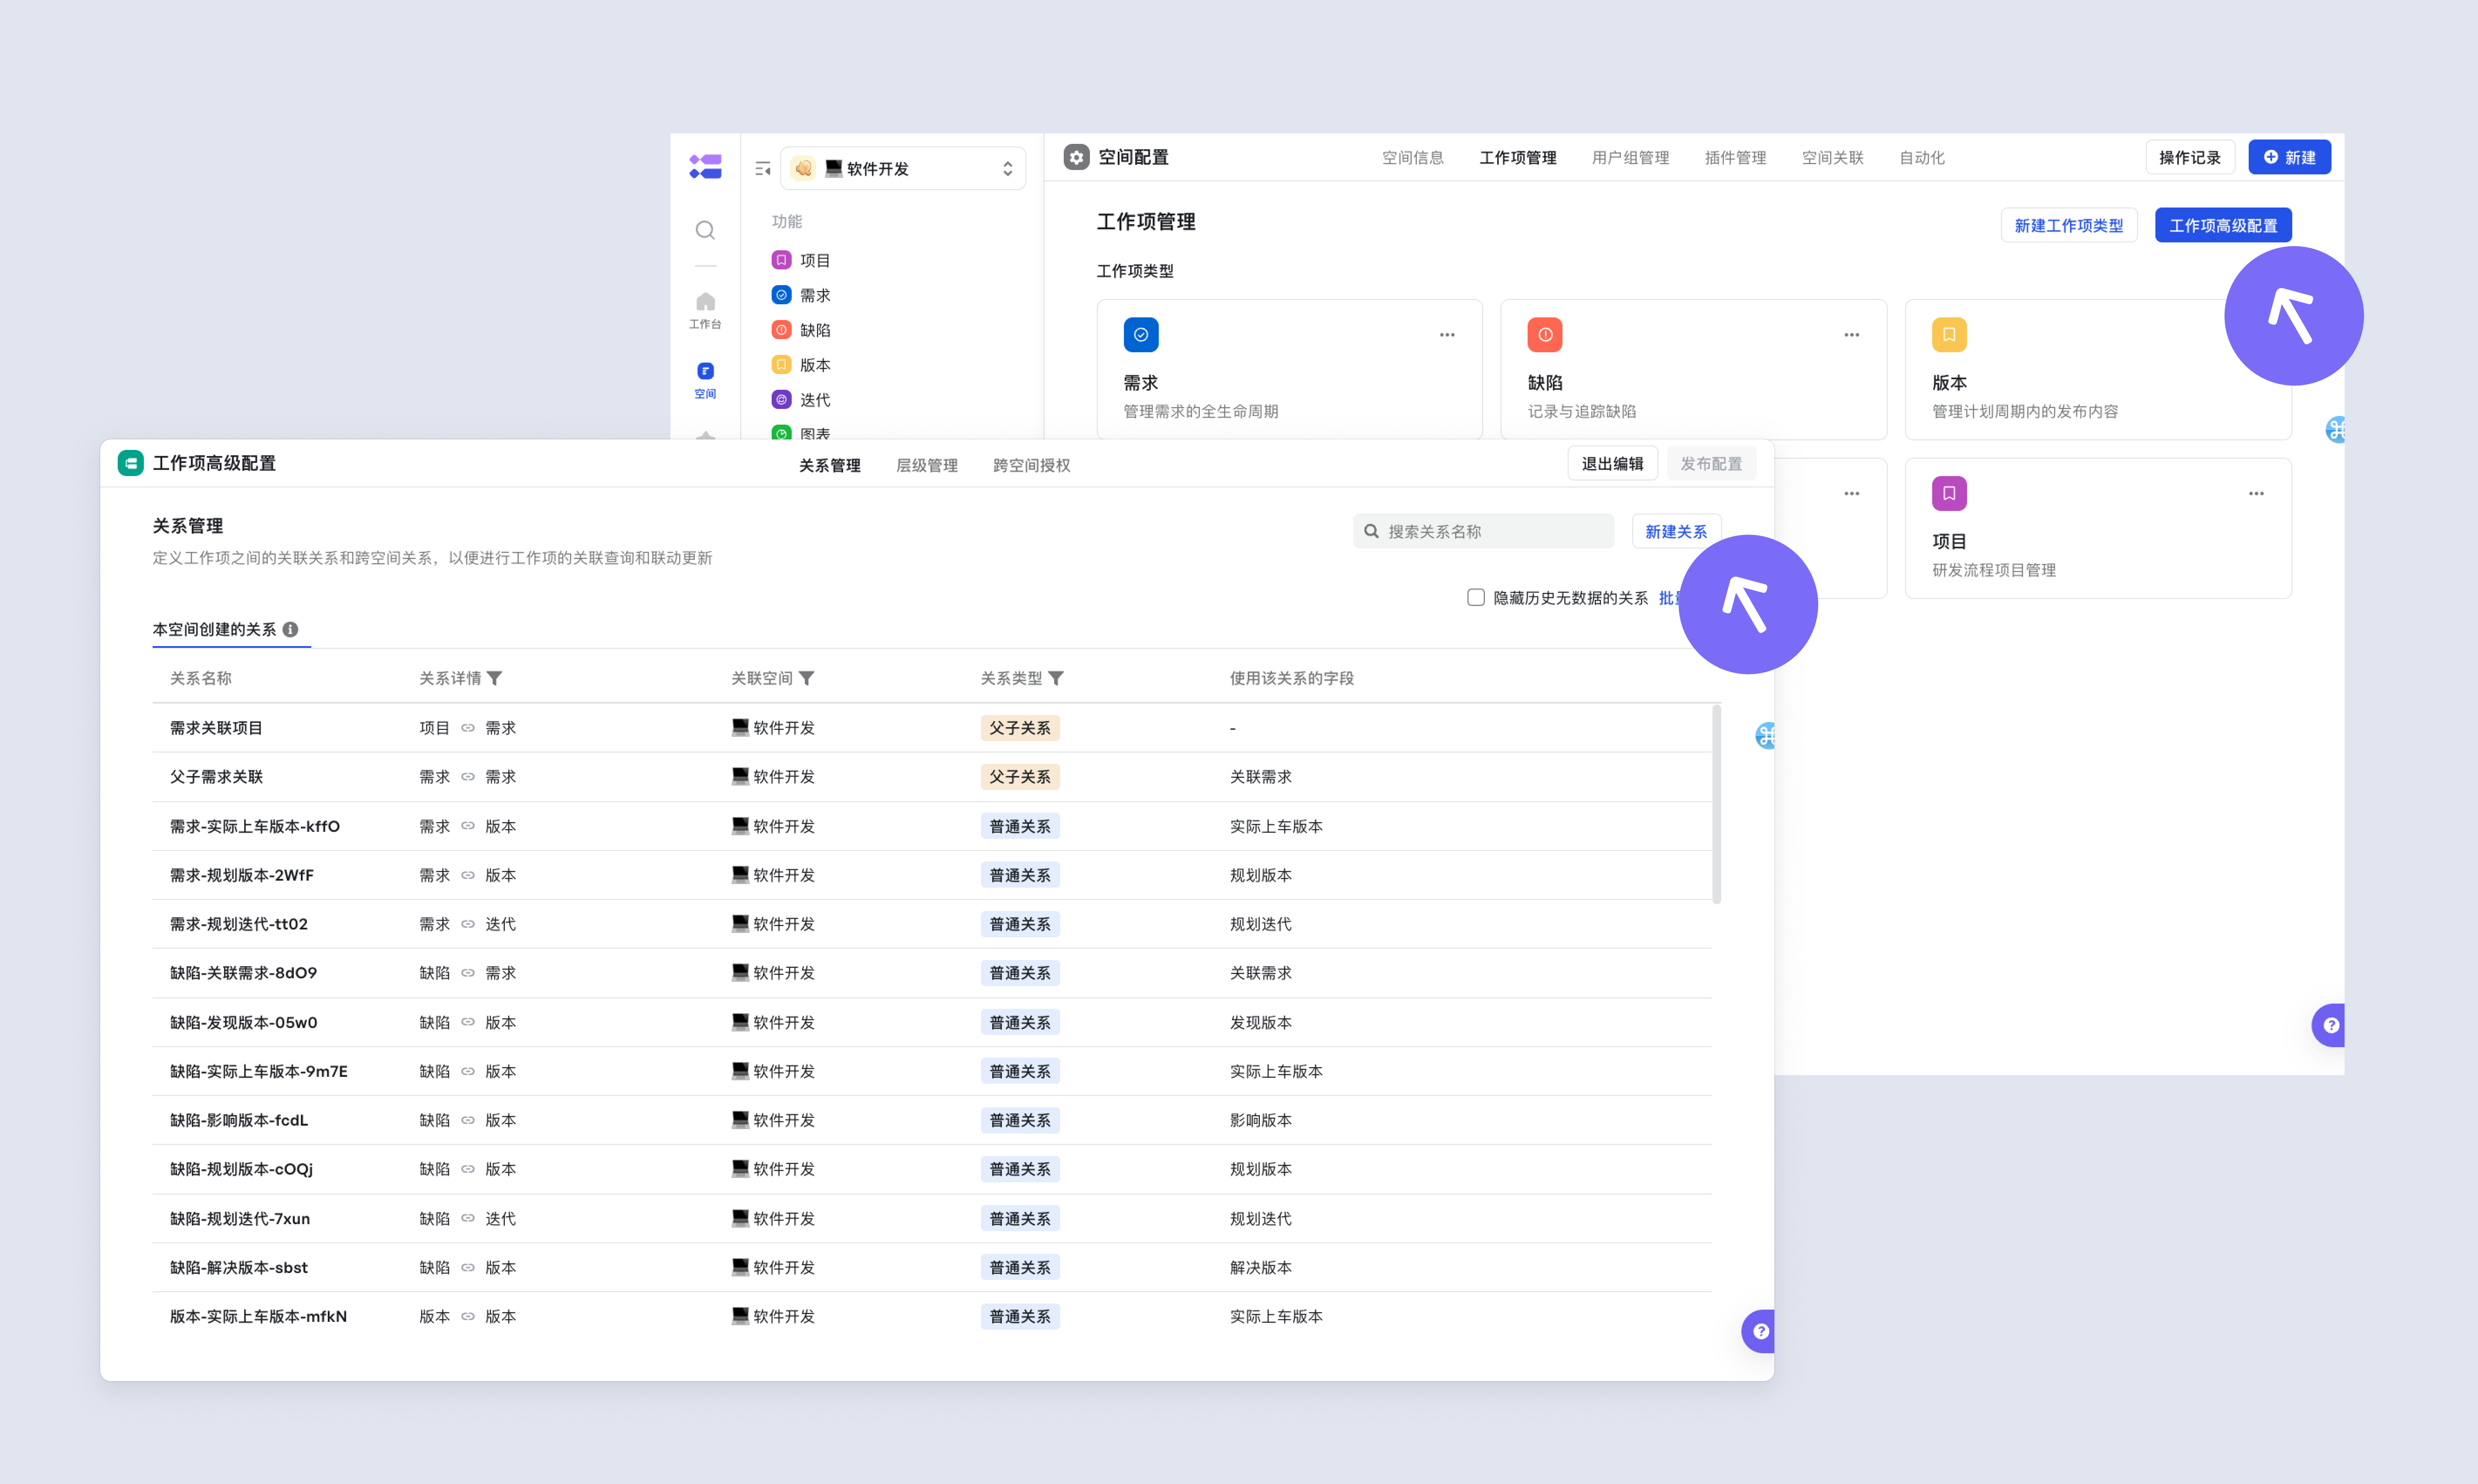The image size is (2478, 1484).
Task: Switch to the 空间信息 tab
Action: [1412, 157]
